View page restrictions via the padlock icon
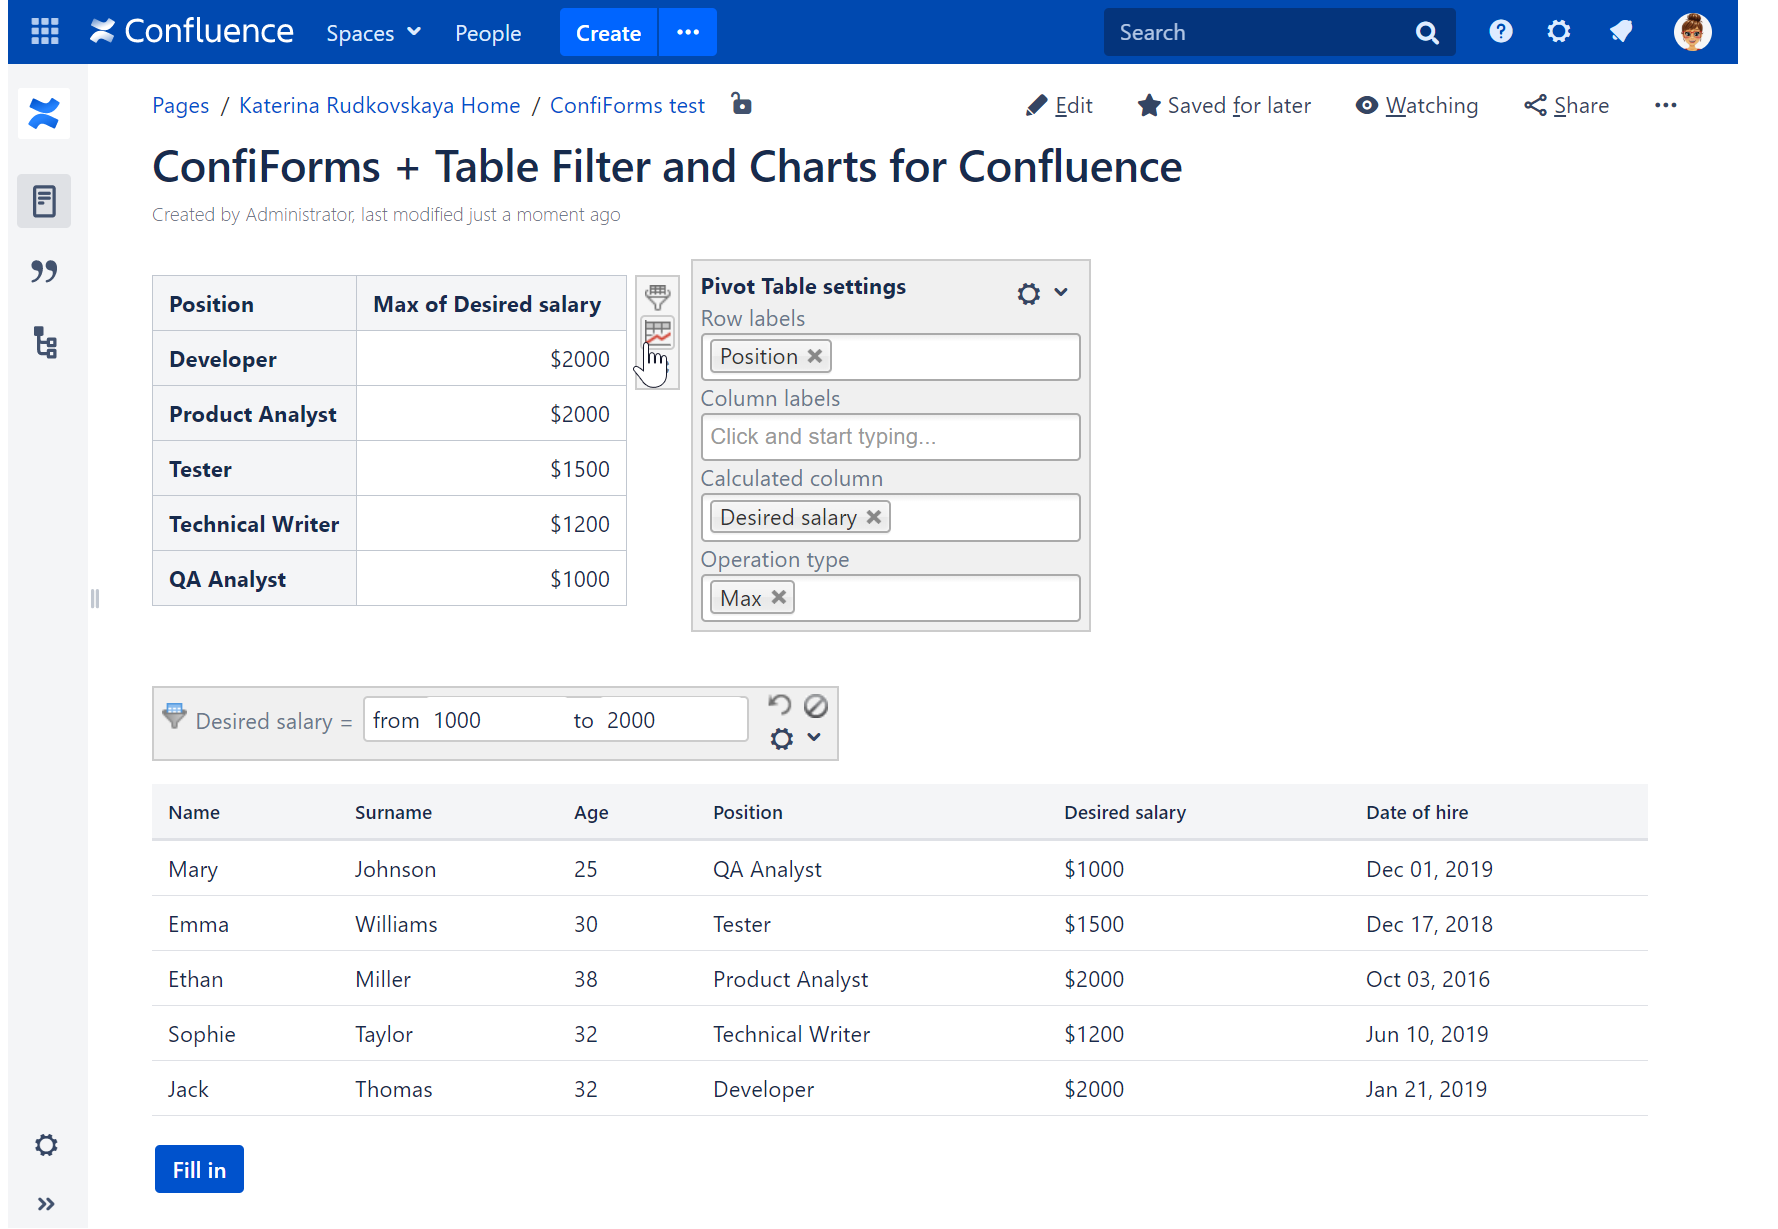 click(741, 105)
